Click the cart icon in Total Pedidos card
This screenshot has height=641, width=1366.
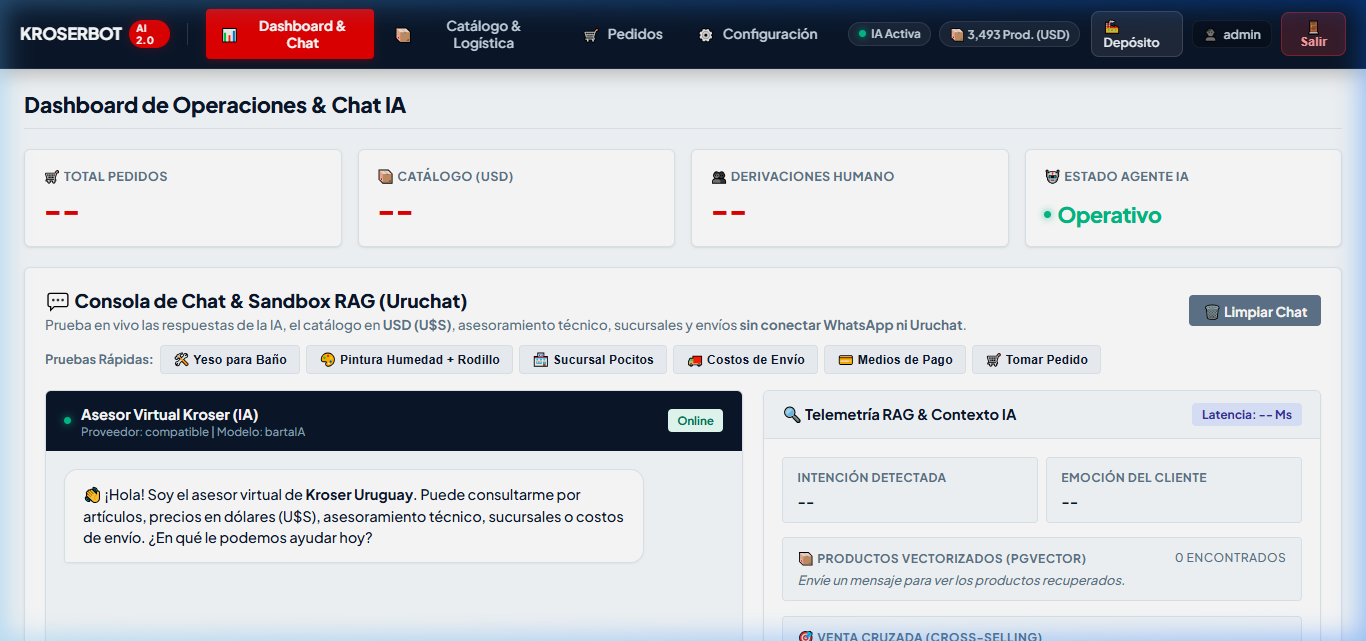52,177
